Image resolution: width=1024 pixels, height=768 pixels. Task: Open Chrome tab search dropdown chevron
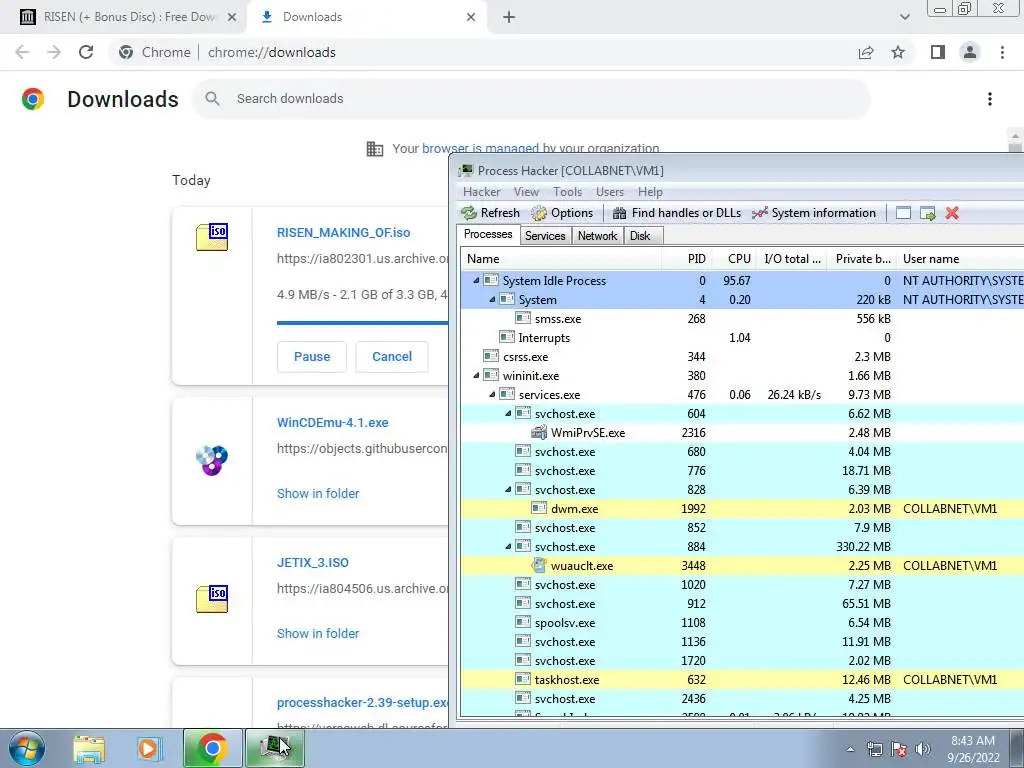(904, 18)
